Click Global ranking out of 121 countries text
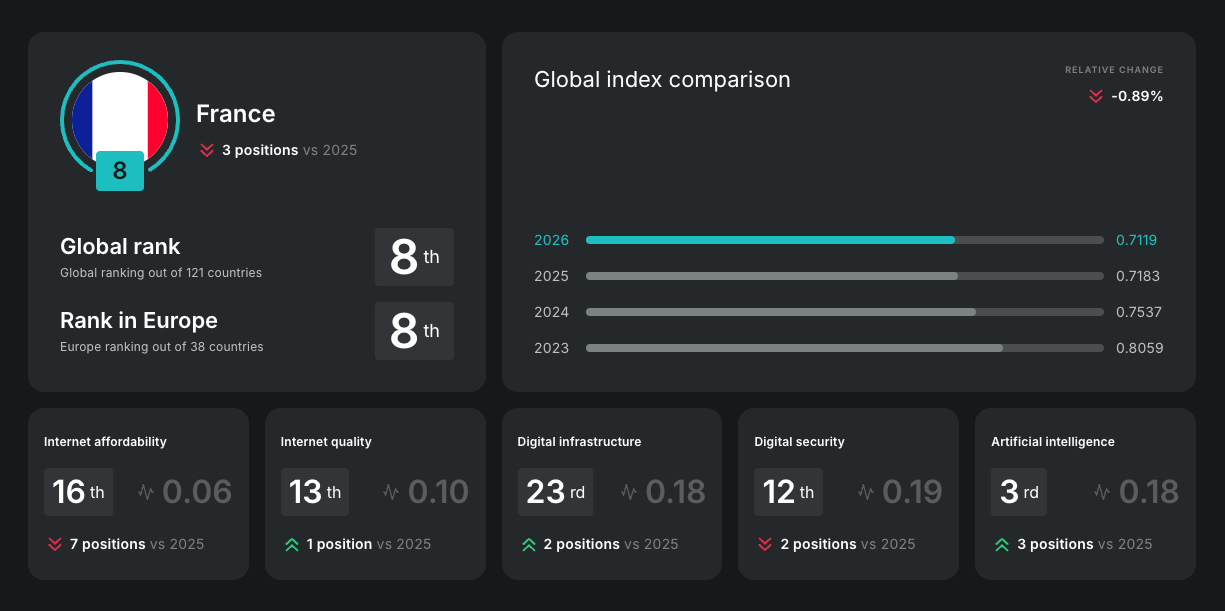Viewport: 1225px width, 611px height. point(161,273)
